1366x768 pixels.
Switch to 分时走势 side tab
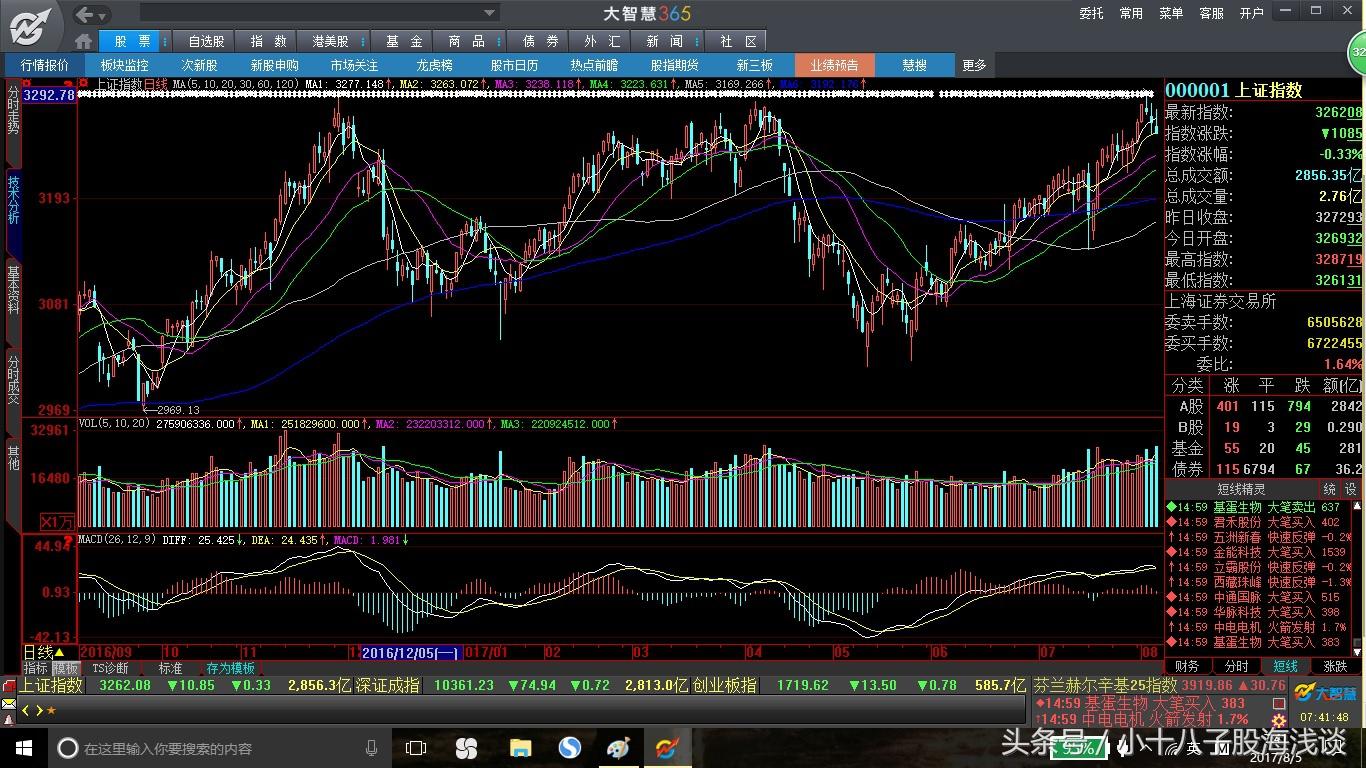(x=13, y=121)
